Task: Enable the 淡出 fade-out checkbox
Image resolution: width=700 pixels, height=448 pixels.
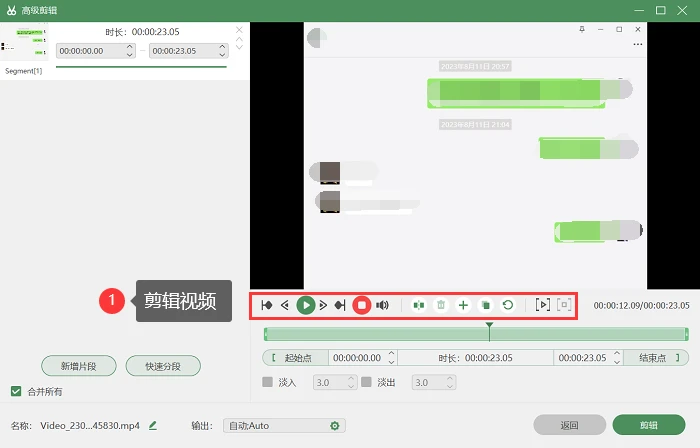Action: point(366,382)
